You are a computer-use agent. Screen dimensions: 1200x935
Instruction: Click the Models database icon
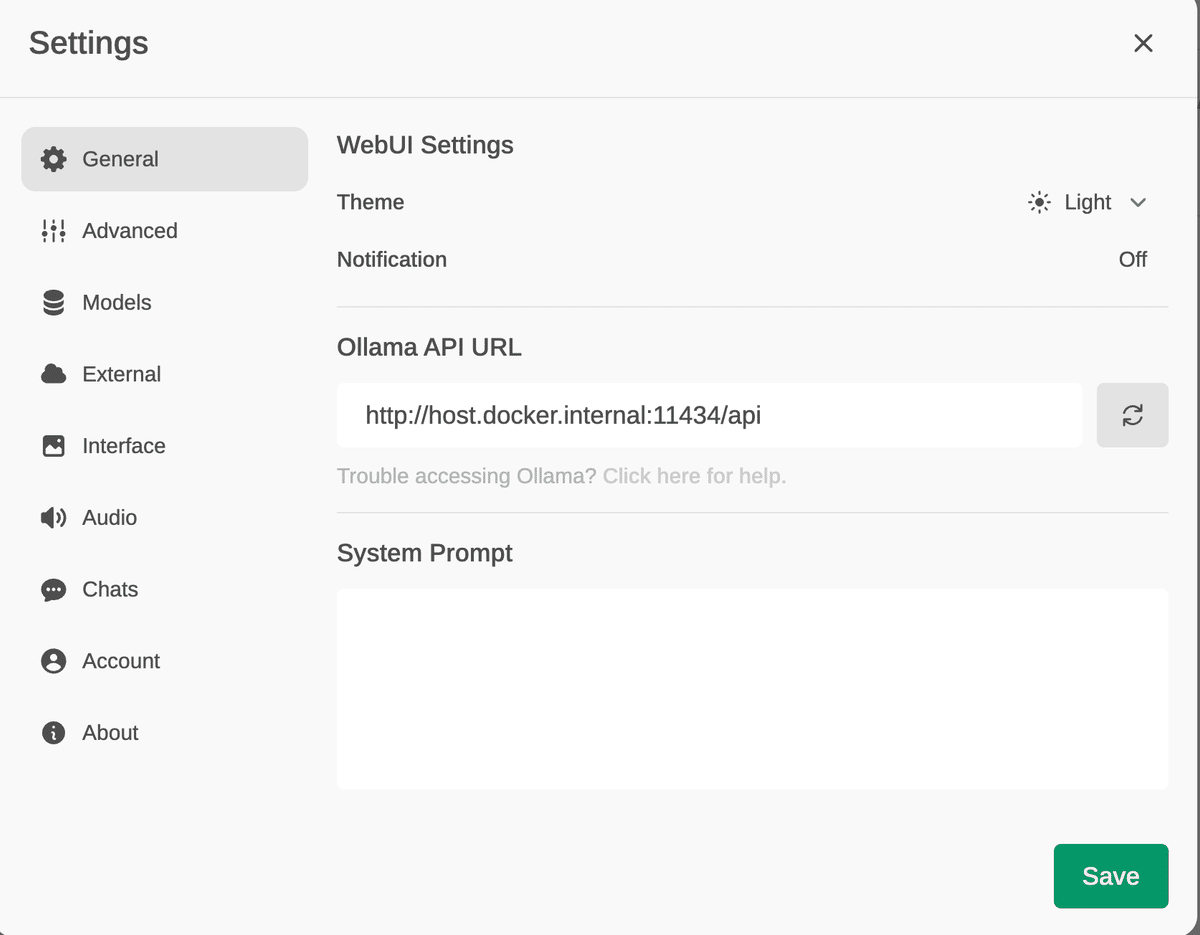pos(54,303)
